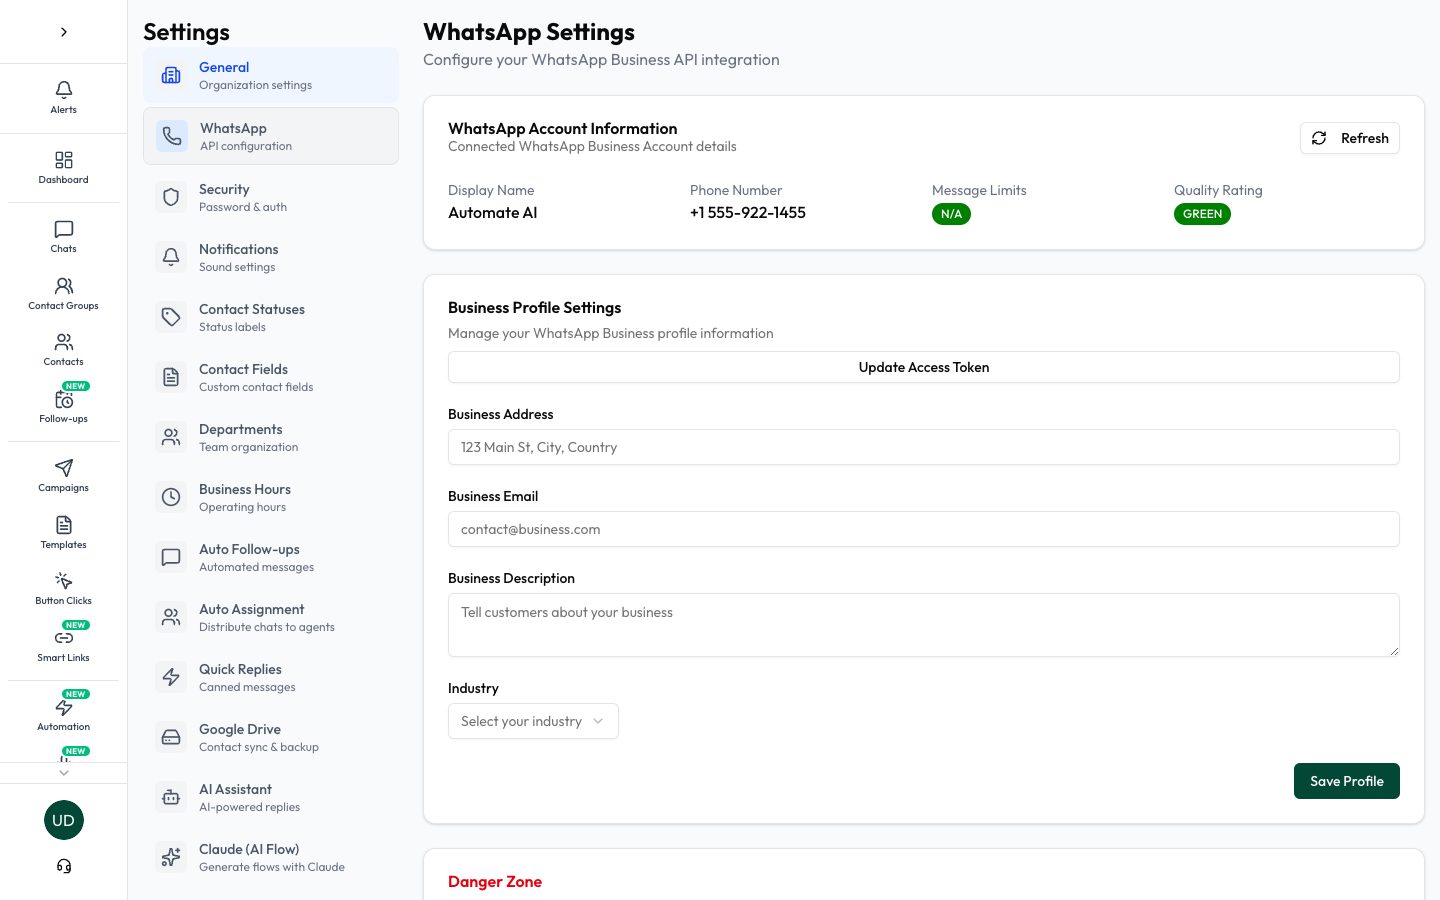Open the Dashboard icon
Viewport: 1440px width, 900px height.
pyautogui.click(x=63, y=160)
